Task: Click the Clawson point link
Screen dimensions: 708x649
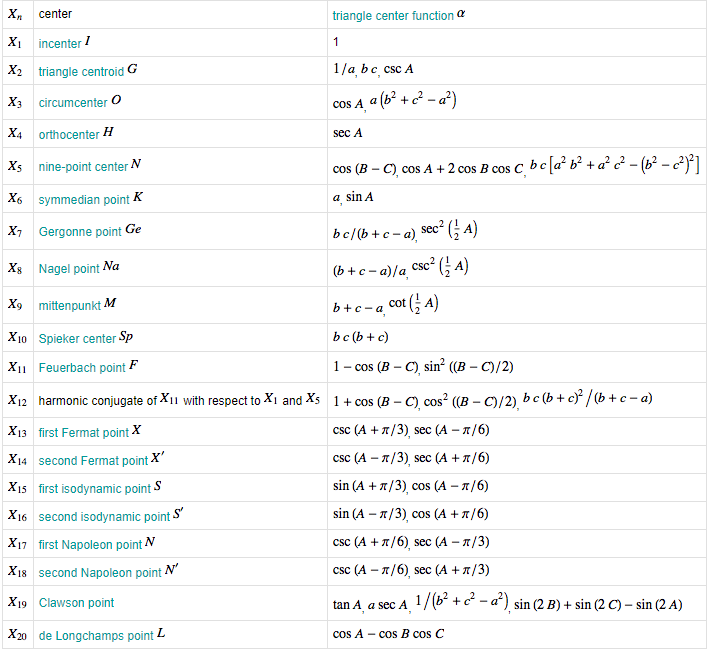Action: pos(76,603)
